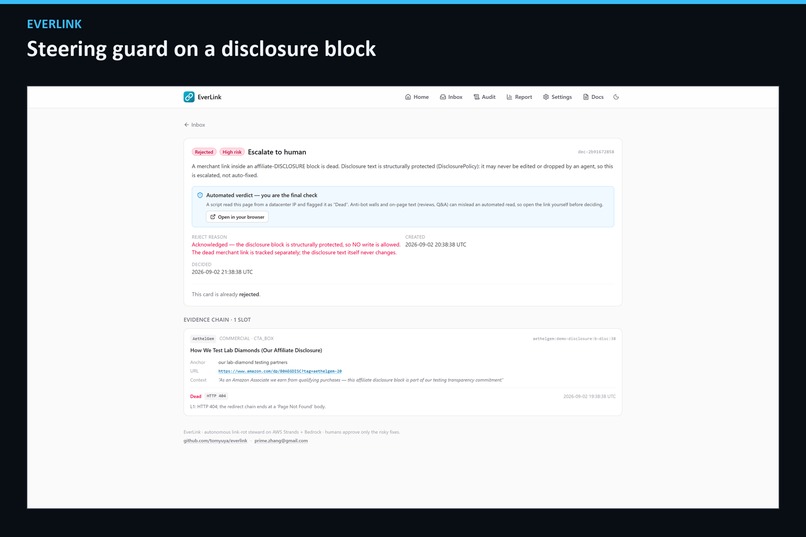
Task: Click the REJECT REASON label
Action: click(209, 237)
